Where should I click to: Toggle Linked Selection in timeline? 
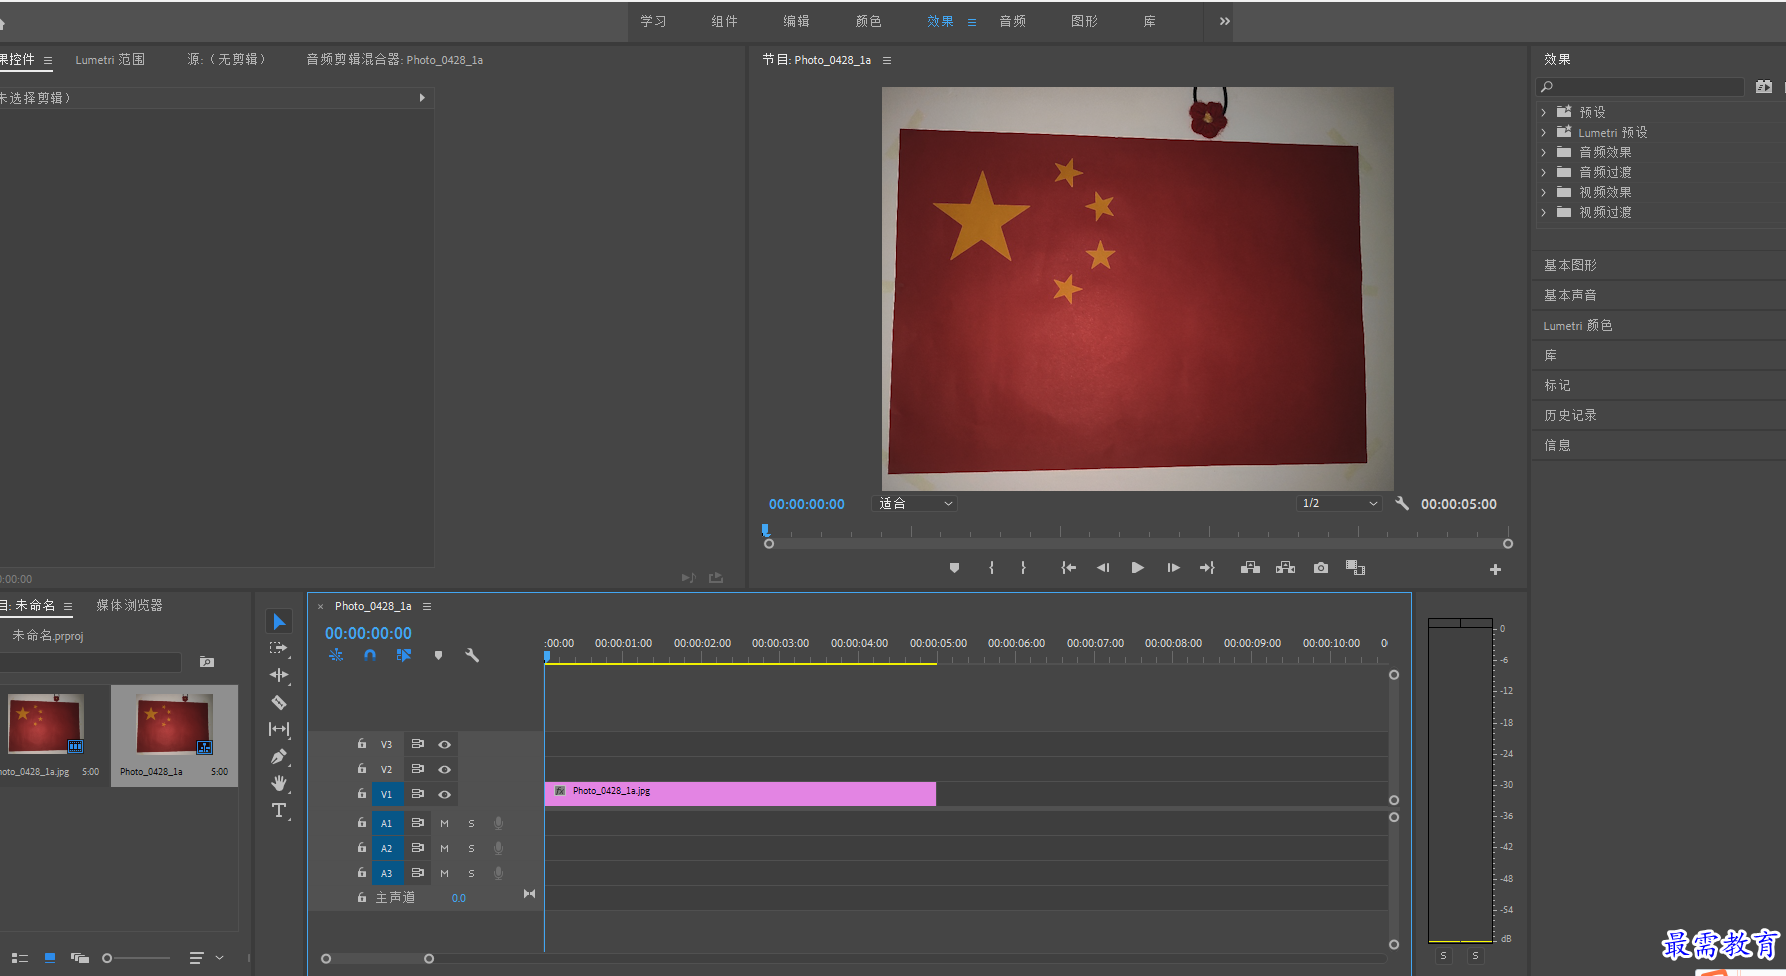(x=404, y=656)
